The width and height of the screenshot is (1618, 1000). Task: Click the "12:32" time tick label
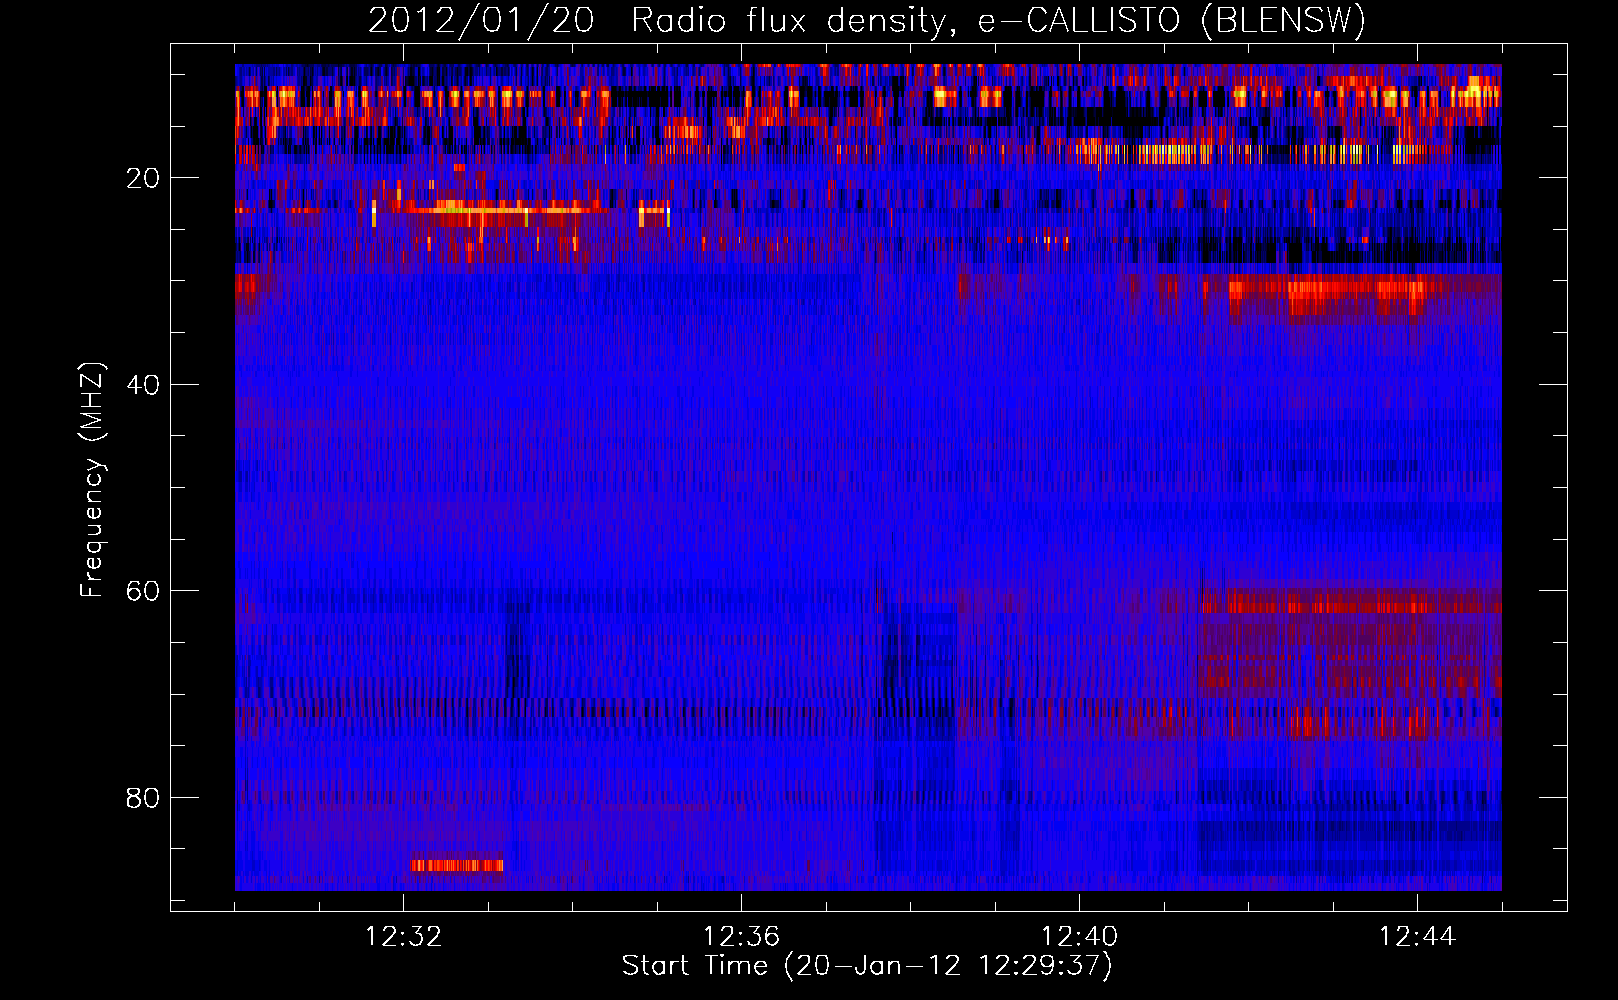click(404, 937)
